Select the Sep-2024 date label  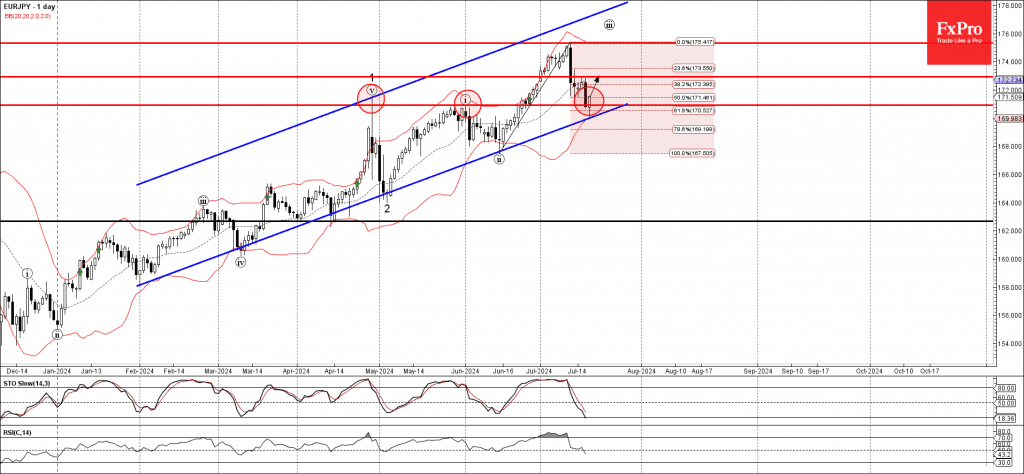click(x=758, y=370)
